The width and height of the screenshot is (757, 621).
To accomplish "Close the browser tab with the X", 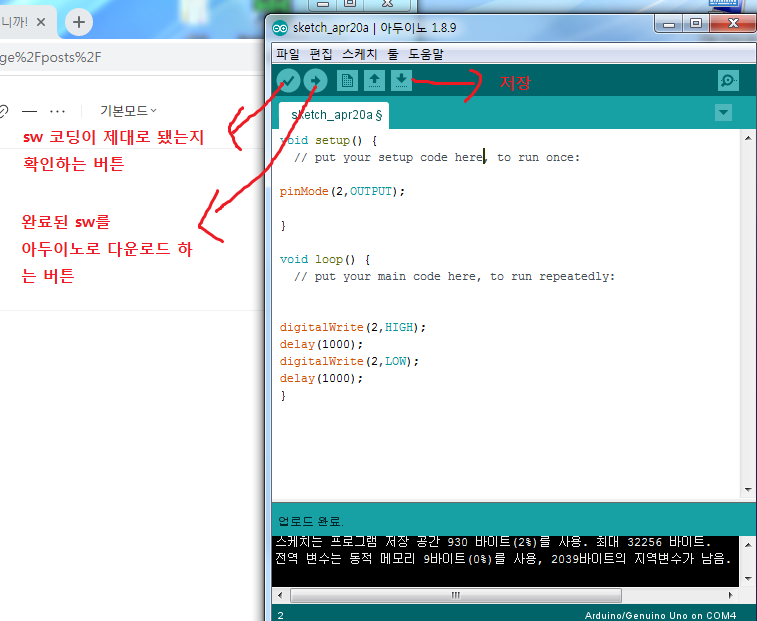I will point(41,22).
